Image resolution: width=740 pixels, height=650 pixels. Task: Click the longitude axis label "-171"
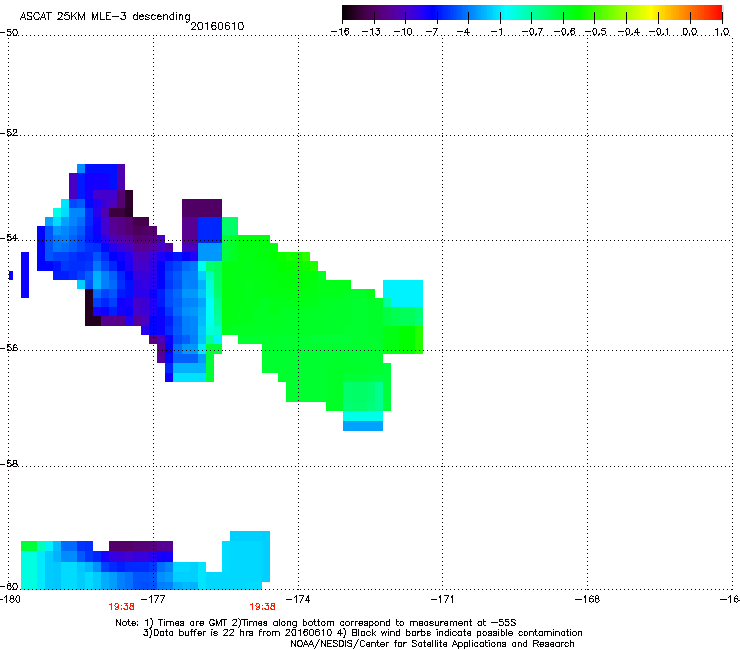pos(443,599)
